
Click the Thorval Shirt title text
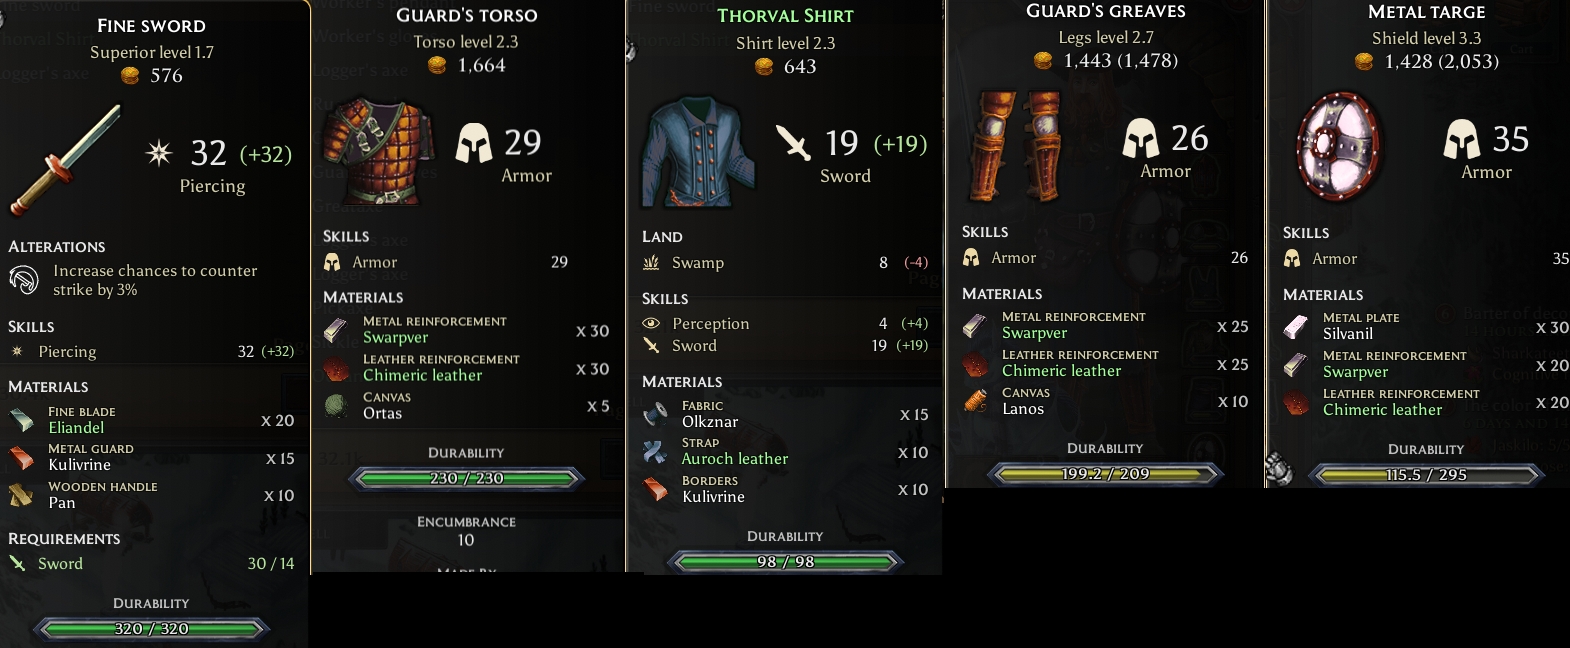click(785, 16)
